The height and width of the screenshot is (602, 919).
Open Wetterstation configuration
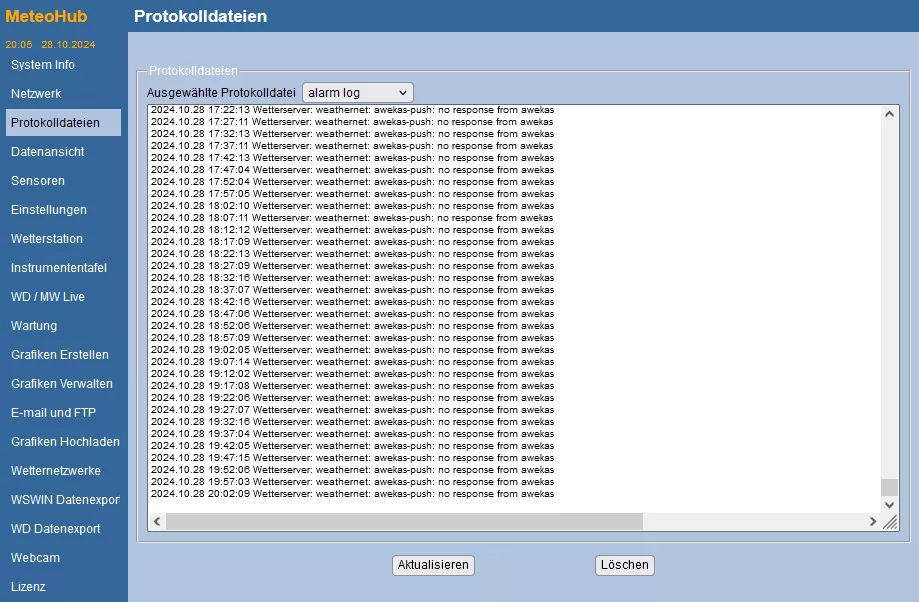click(47, 239)
